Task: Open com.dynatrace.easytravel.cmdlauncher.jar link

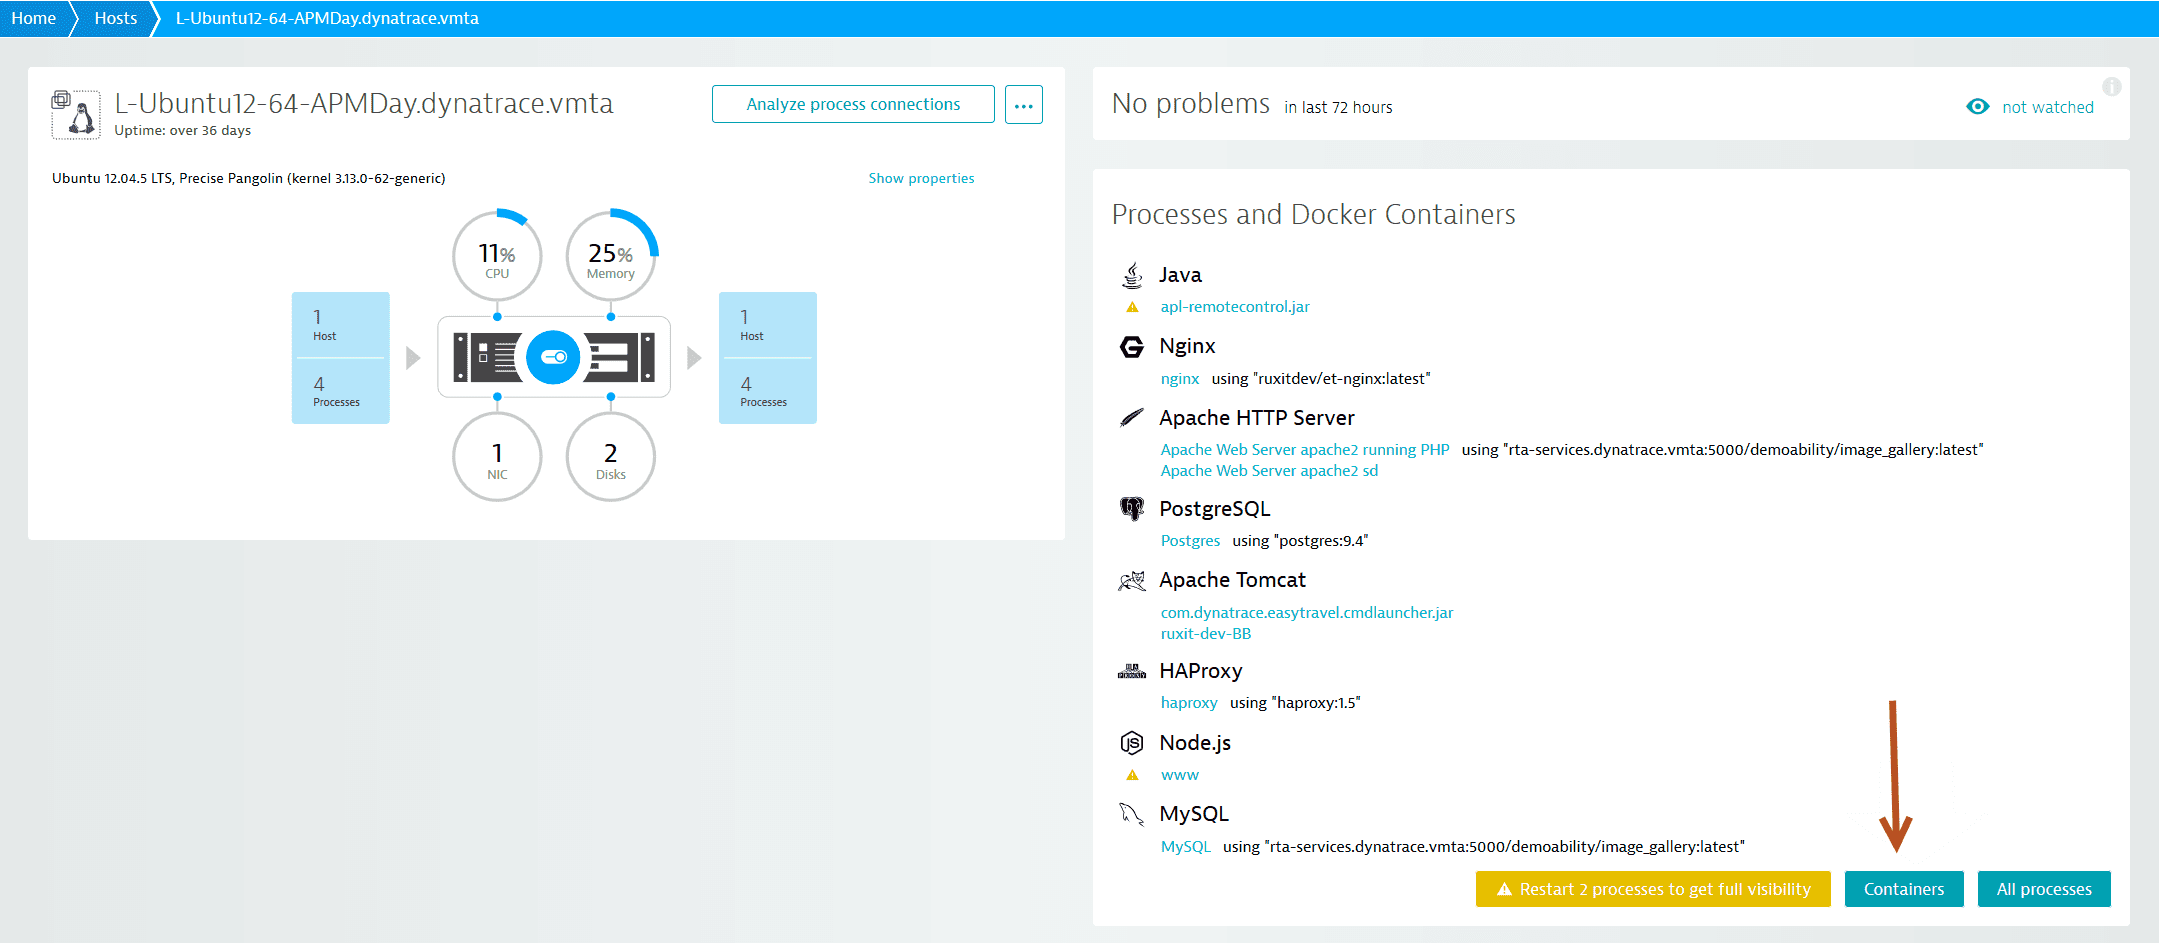Action: point(1307,613)
